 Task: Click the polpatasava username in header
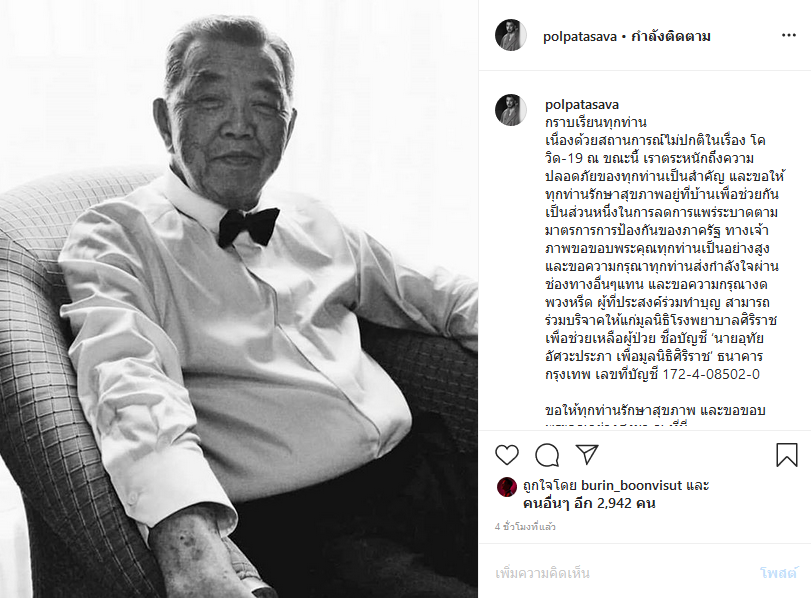coord(580,37)
